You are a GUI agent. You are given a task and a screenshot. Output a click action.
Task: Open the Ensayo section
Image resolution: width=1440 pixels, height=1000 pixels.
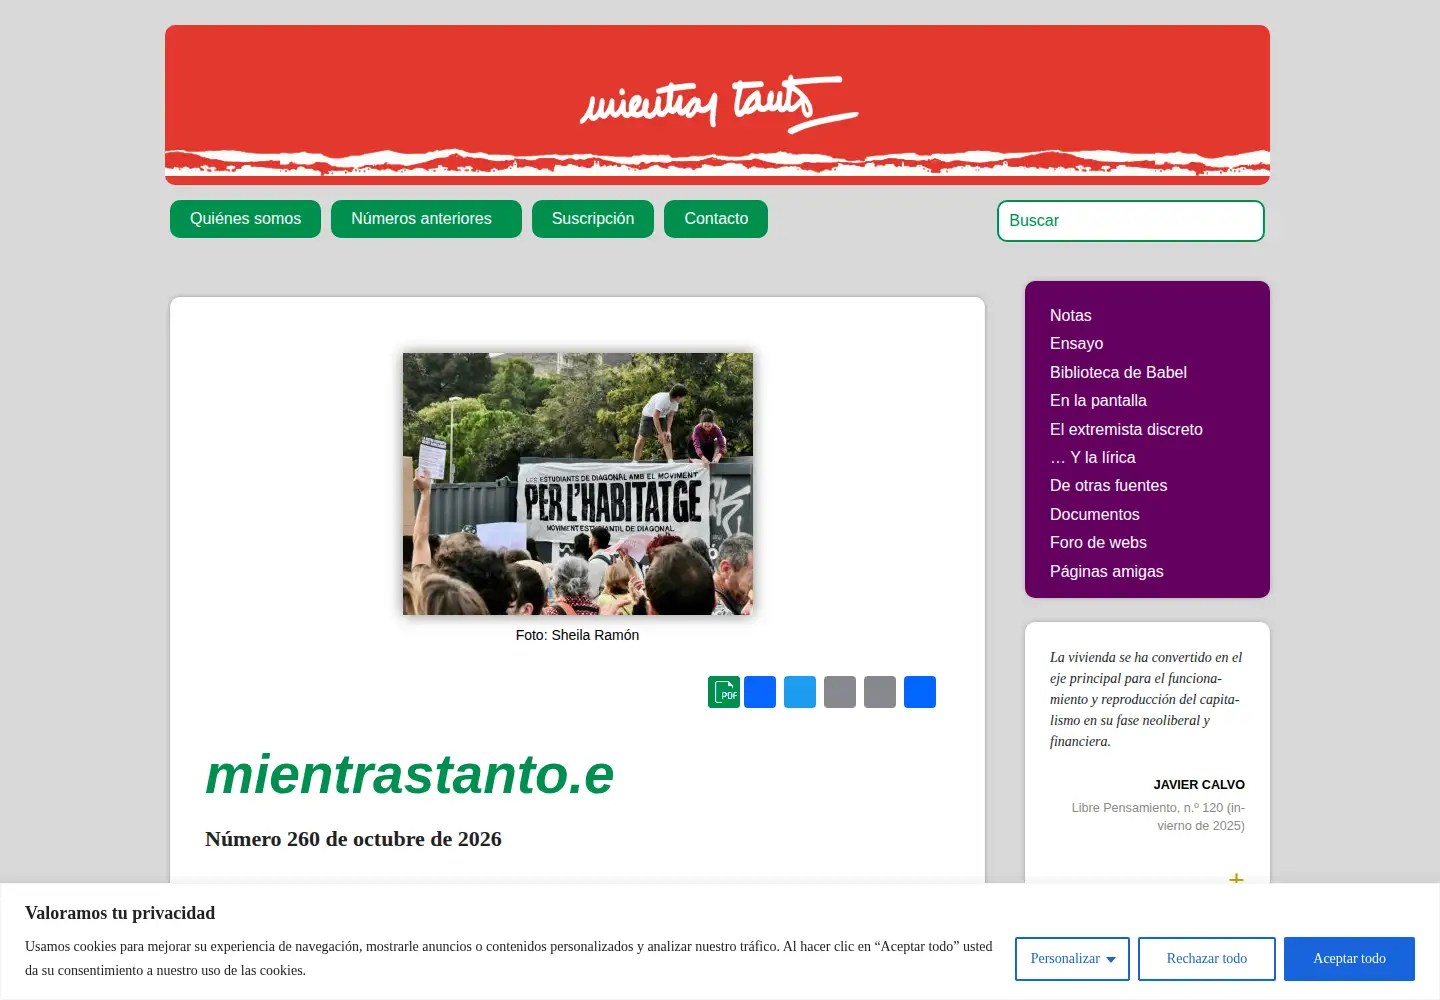[1076, 343]
